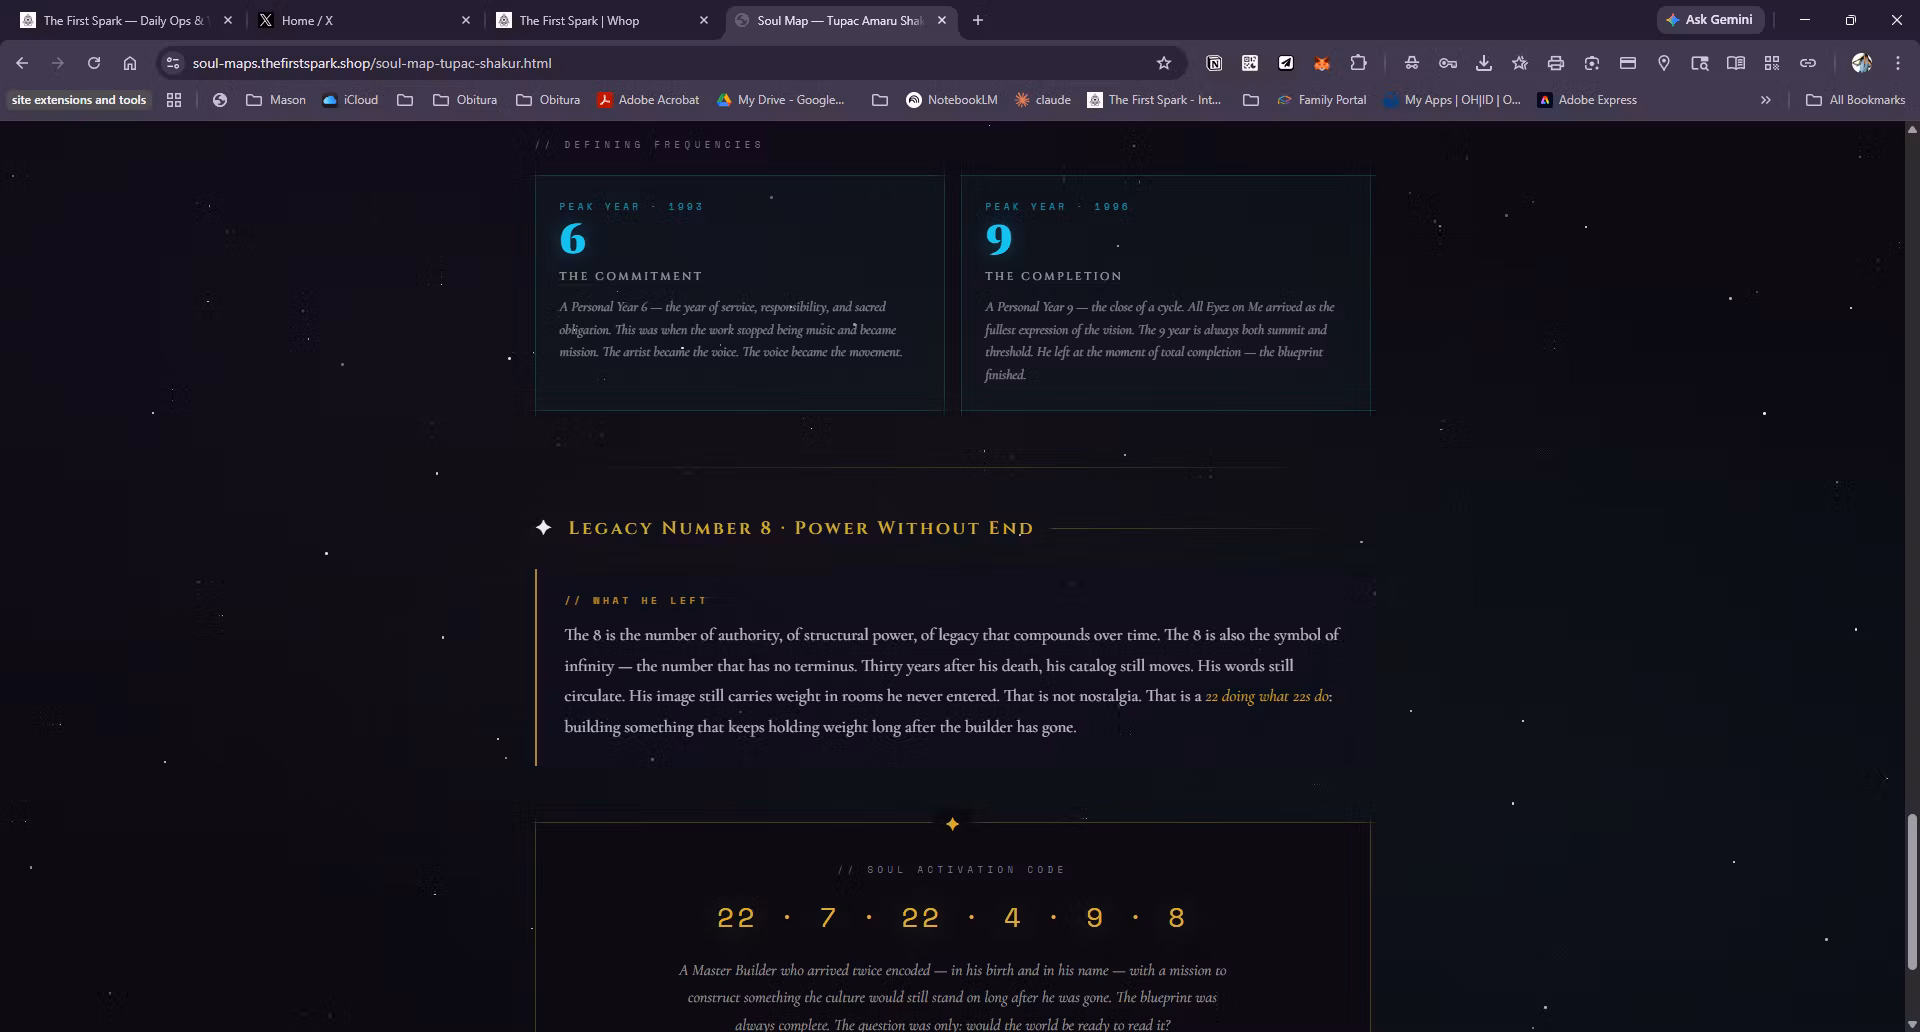
Task: Open the Notion extension
Action: (x=1214, y=63)
